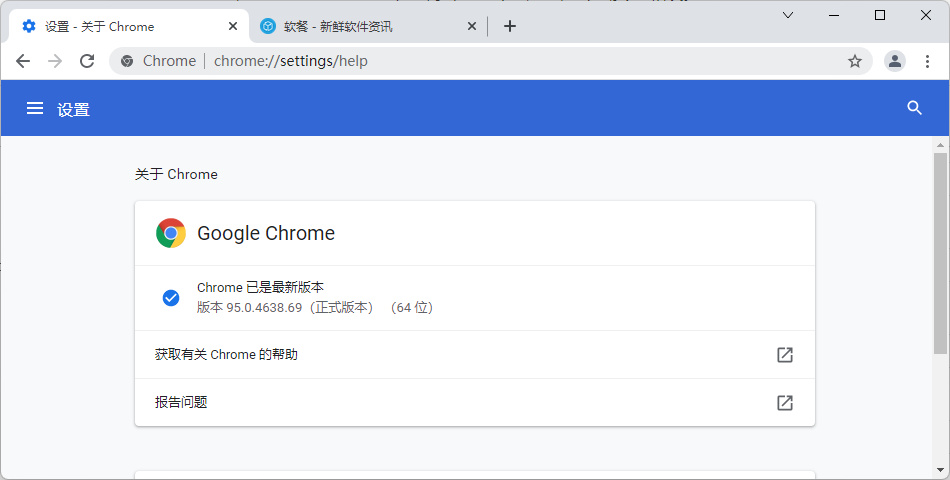Go back to the previous page
This screenshot has height=480, width=950.
click(x=23, y=61)
